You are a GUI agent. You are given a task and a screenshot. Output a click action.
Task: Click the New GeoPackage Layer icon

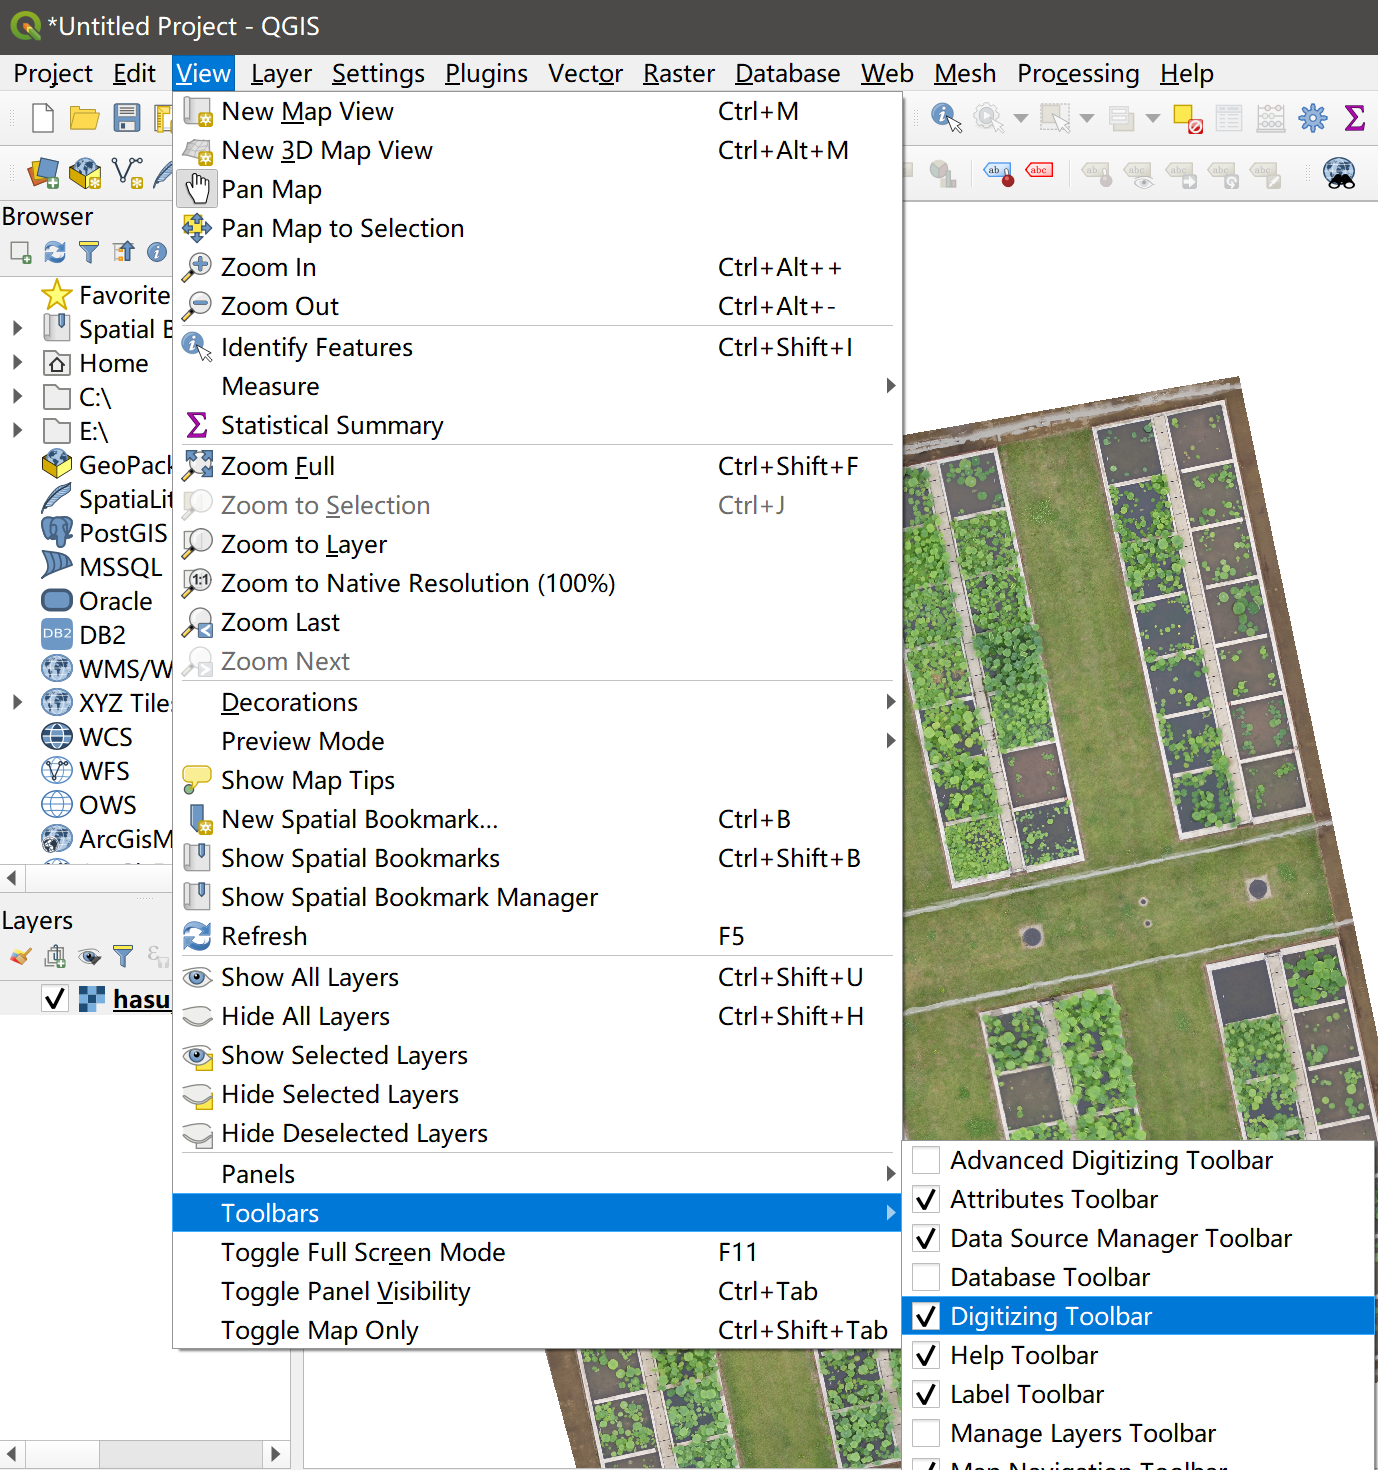(85, 172)
